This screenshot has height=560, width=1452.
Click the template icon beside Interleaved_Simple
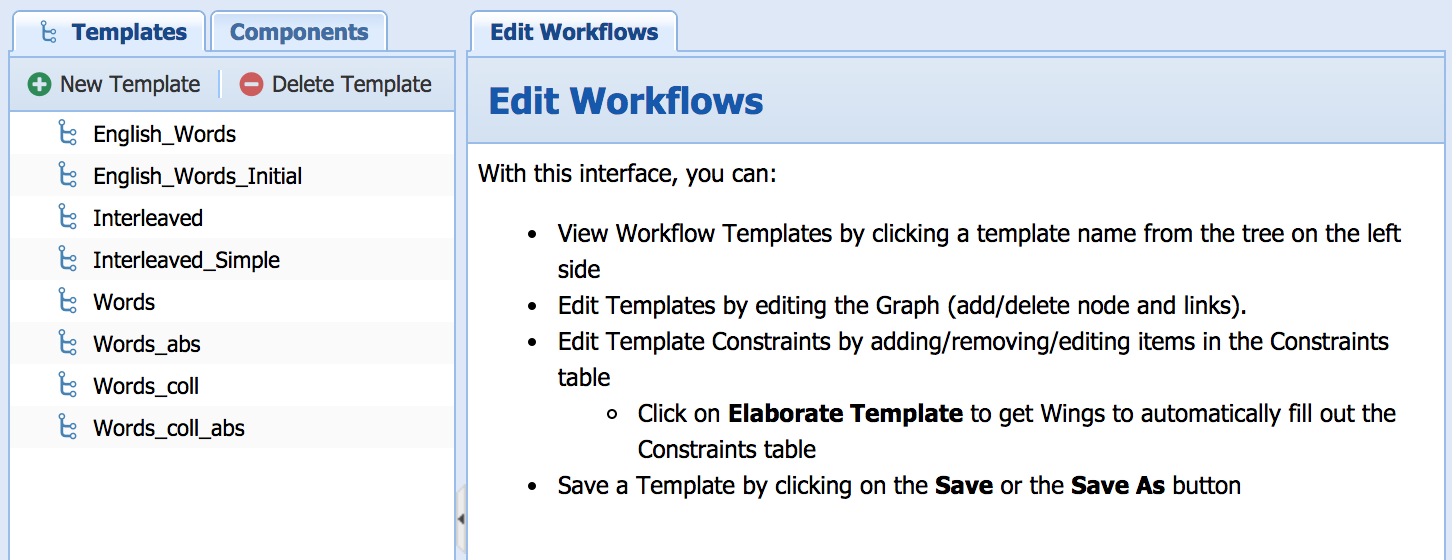pos(68,260)
